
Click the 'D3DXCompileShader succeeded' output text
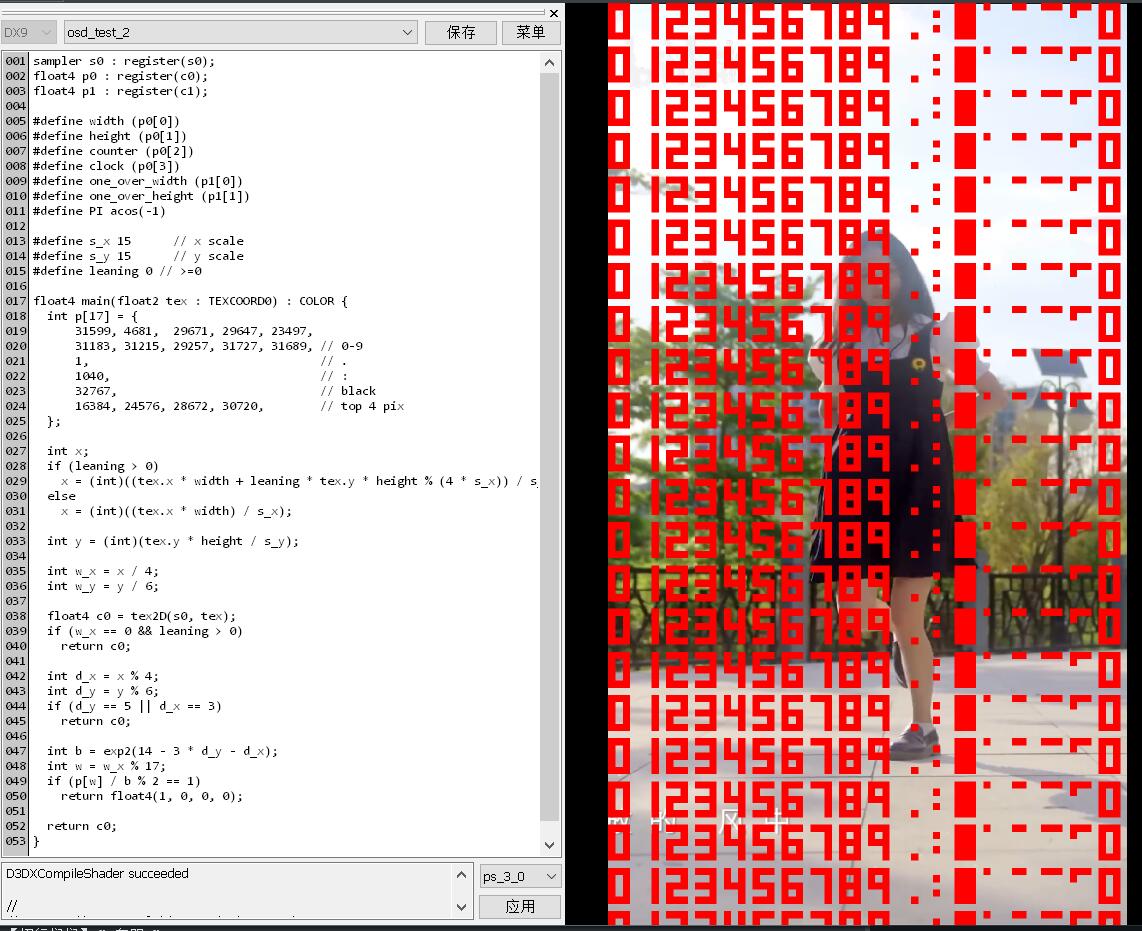(97, 873)
